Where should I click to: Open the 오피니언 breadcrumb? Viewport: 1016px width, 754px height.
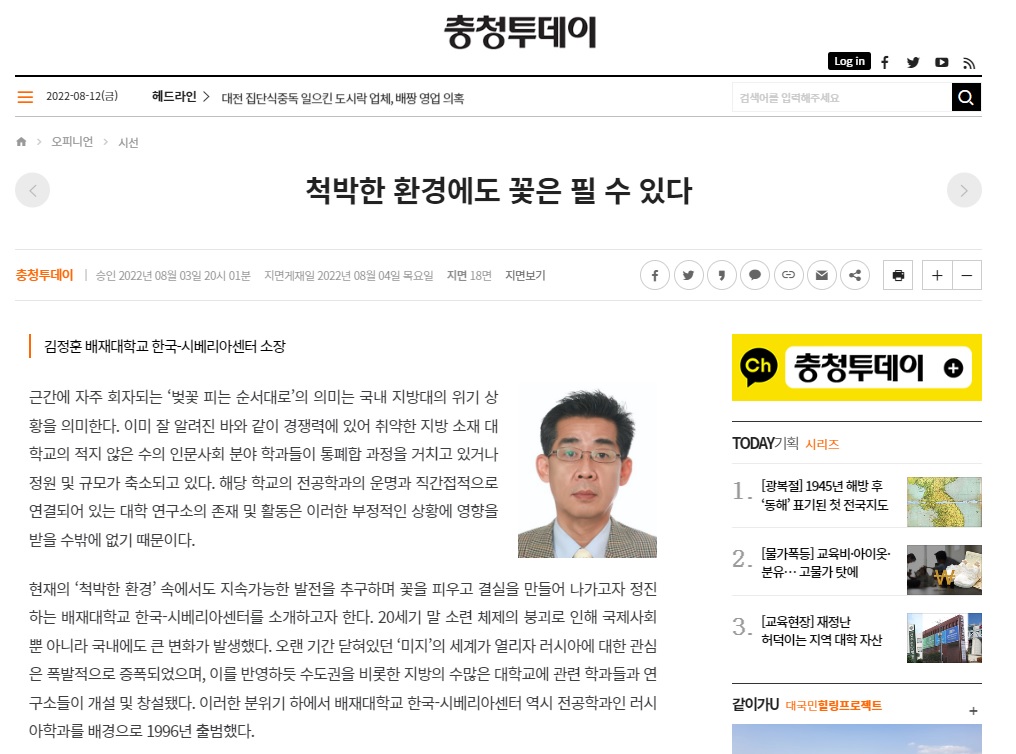tap(72, 141)
